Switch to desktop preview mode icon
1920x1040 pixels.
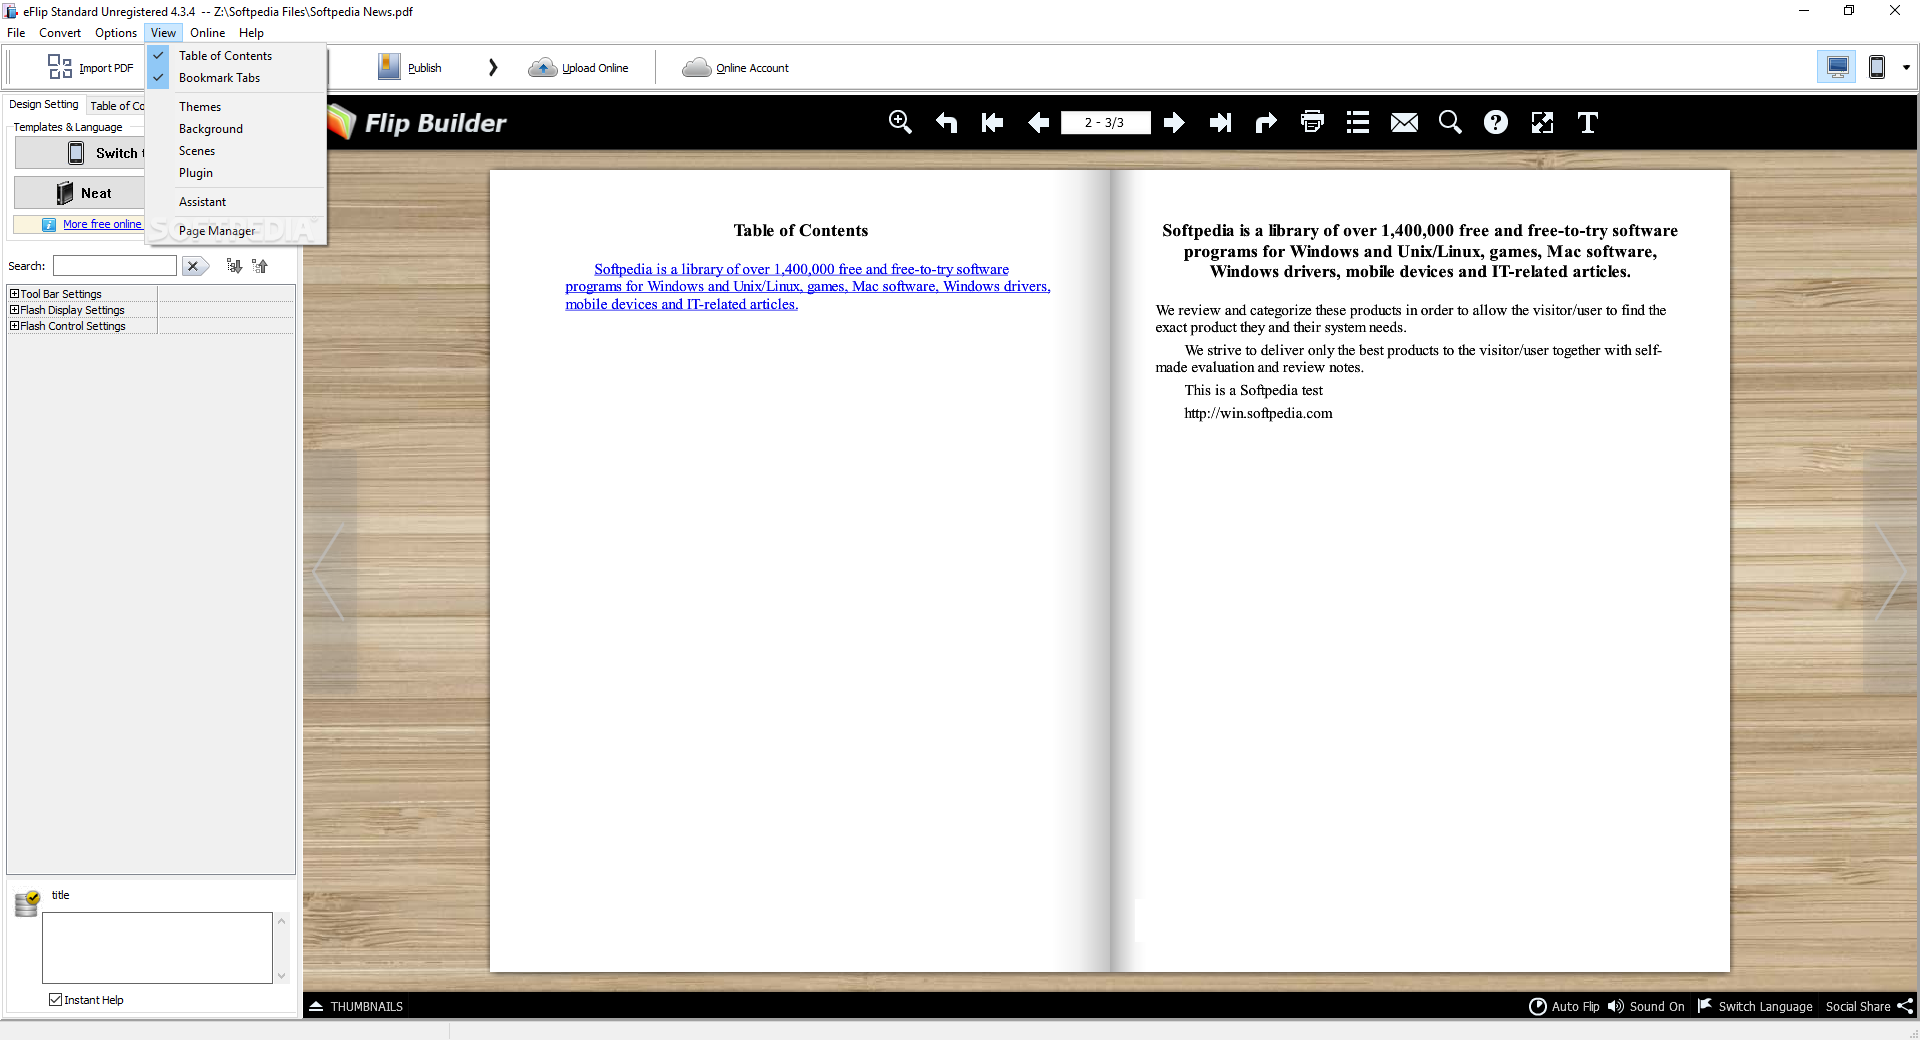coord(1837,67)
